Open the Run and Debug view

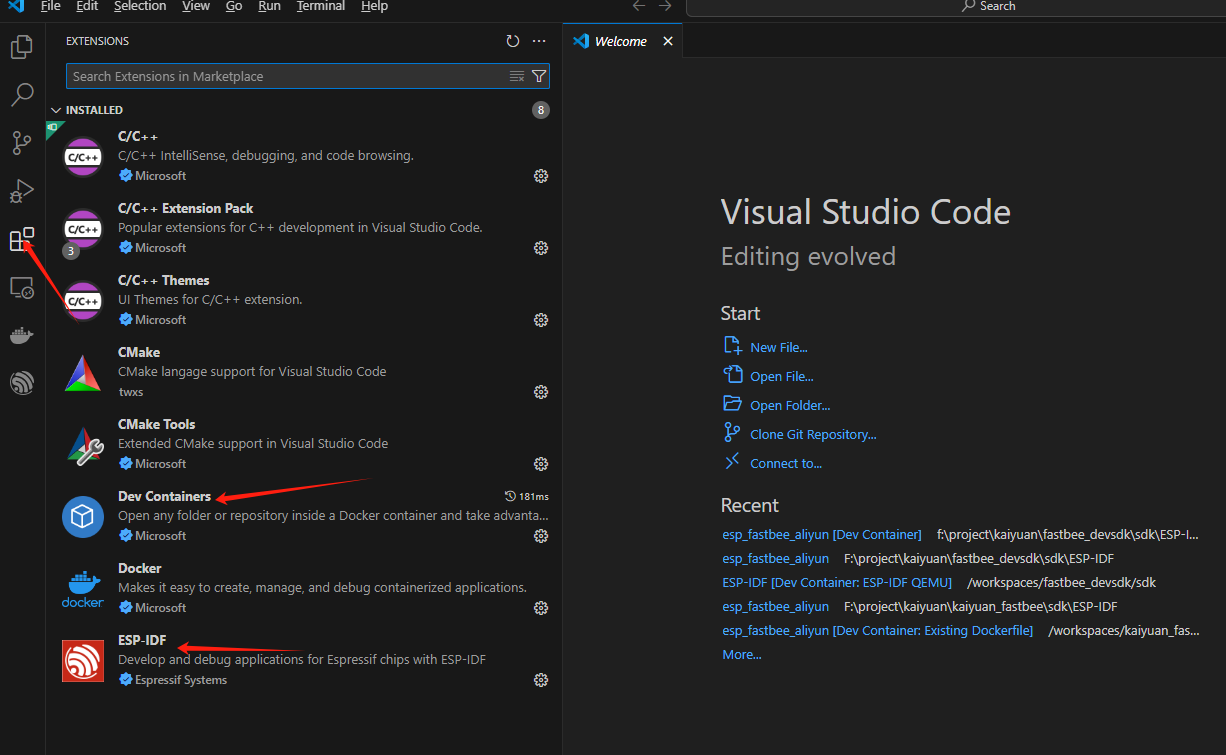point(22,191)
